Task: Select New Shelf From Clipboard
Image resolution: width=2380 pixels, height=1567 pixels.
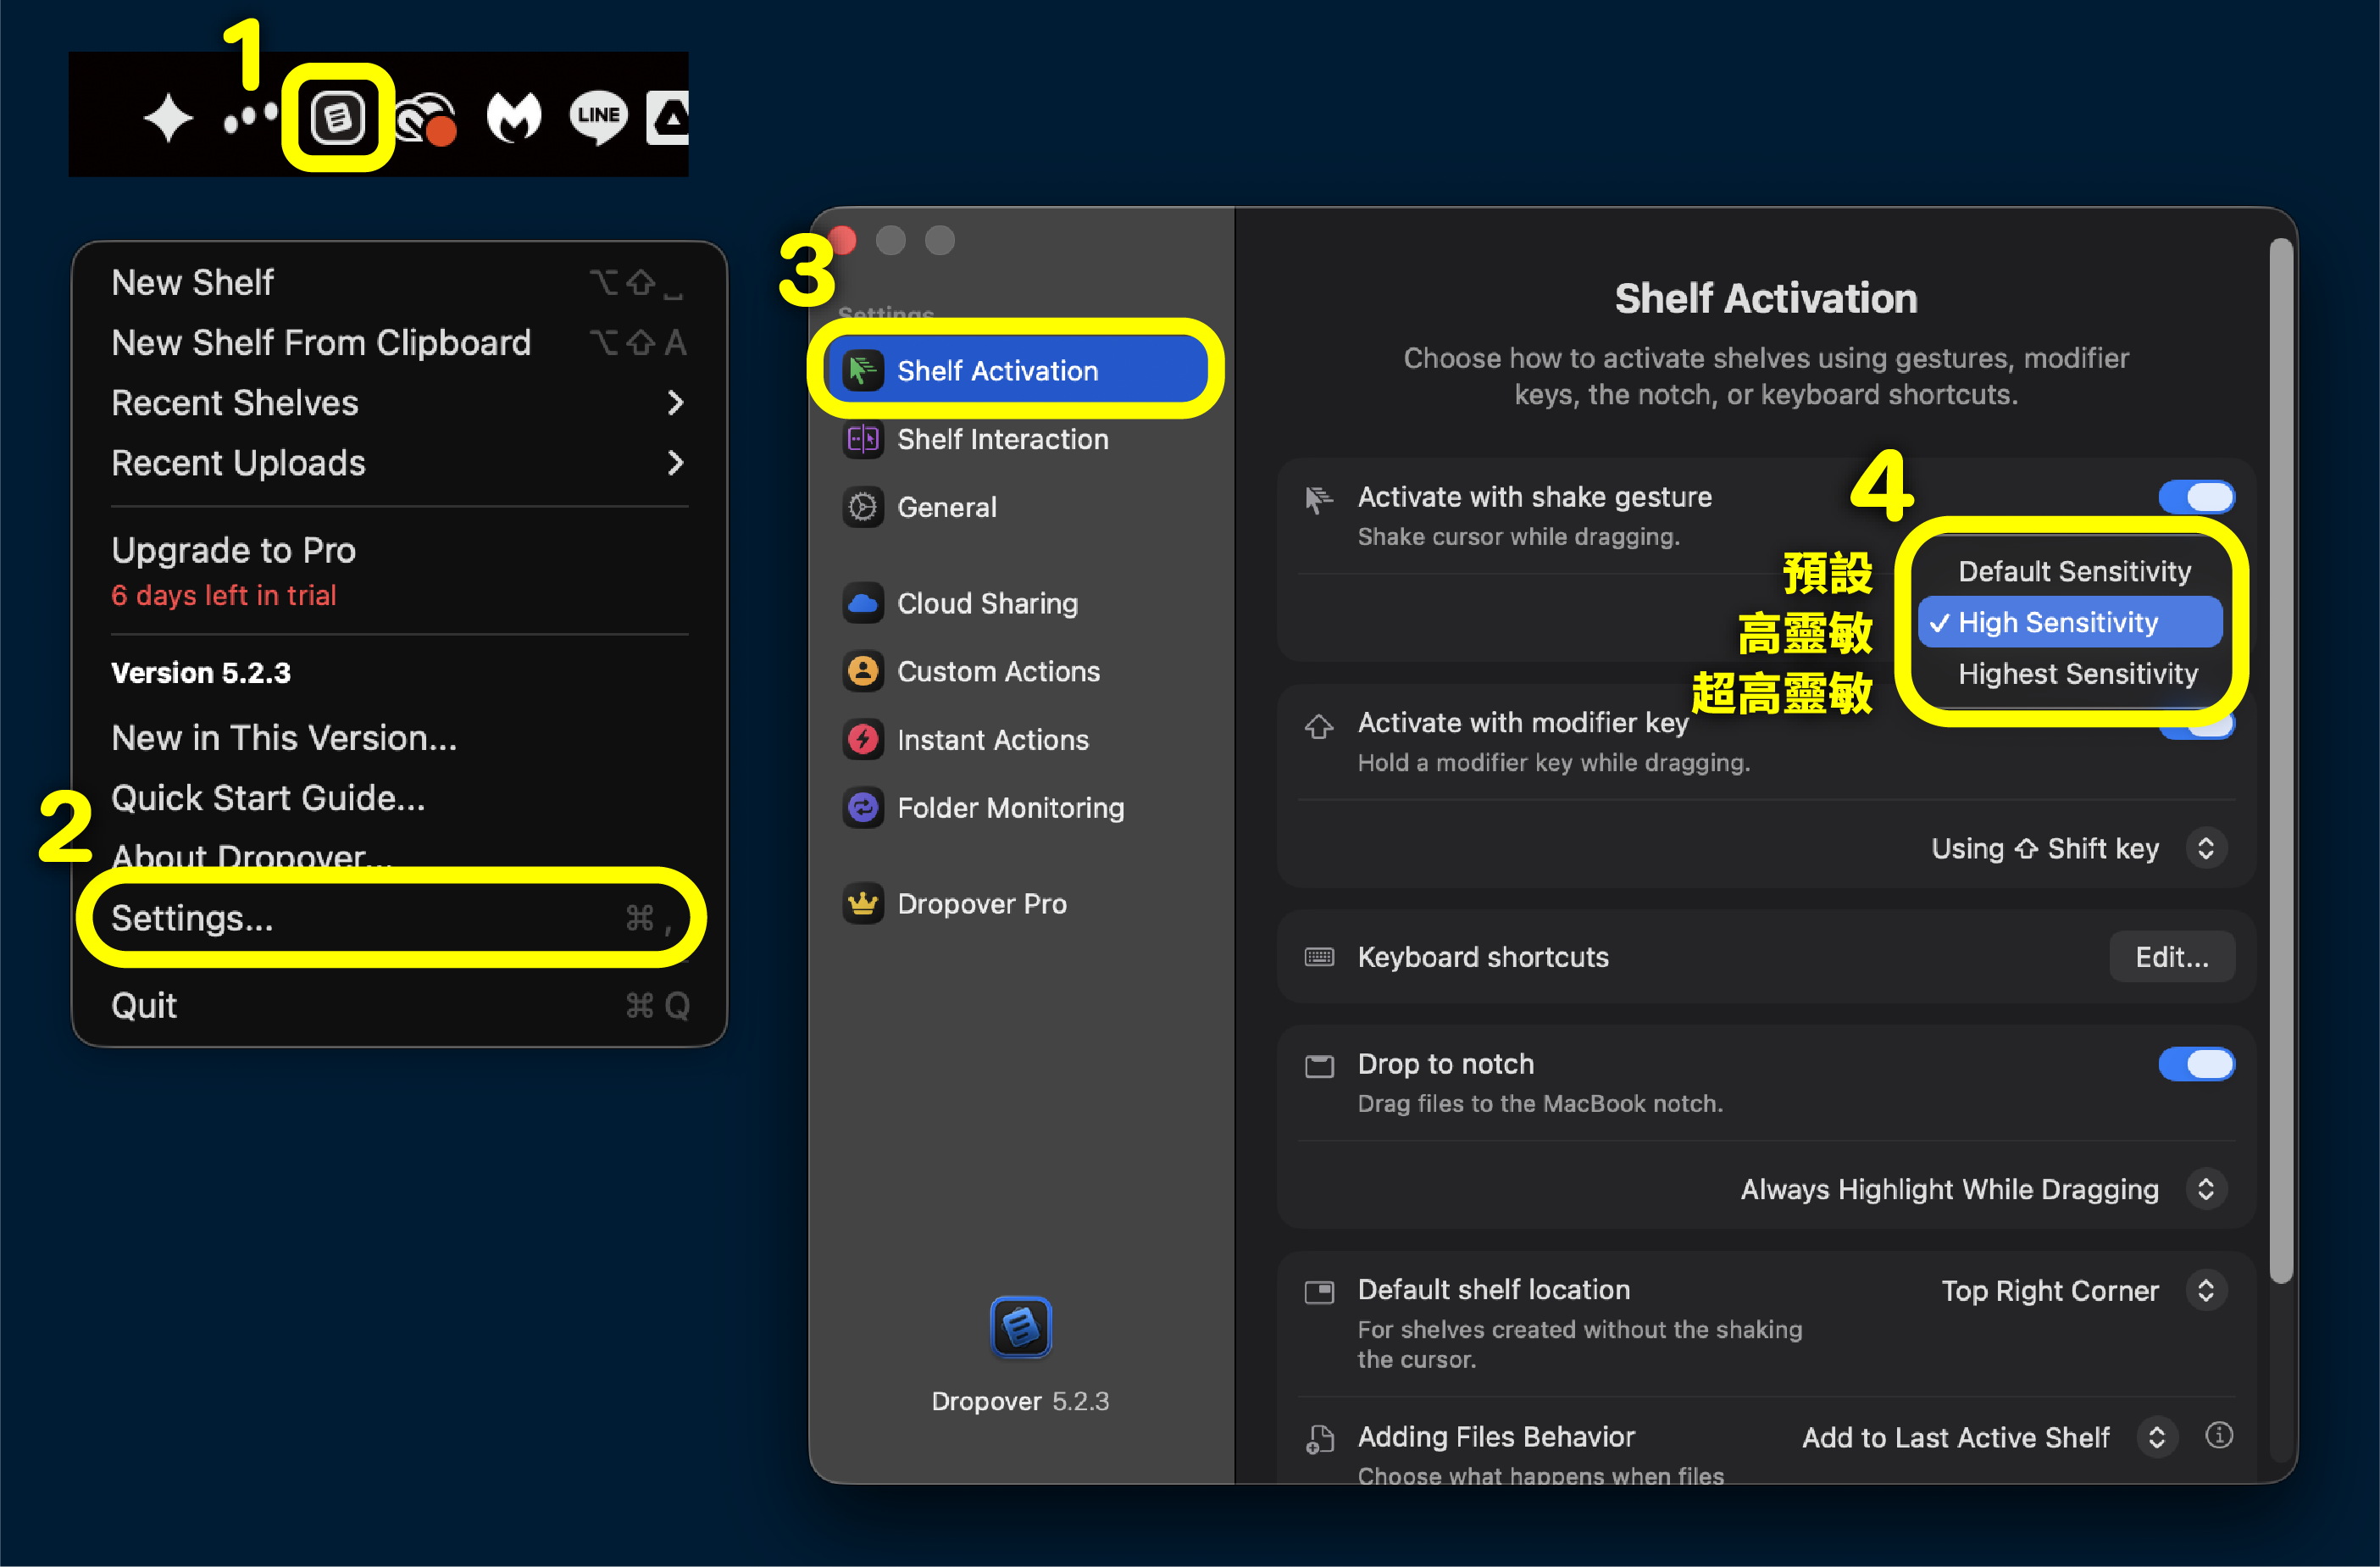Action: click(x=400, y=343)
